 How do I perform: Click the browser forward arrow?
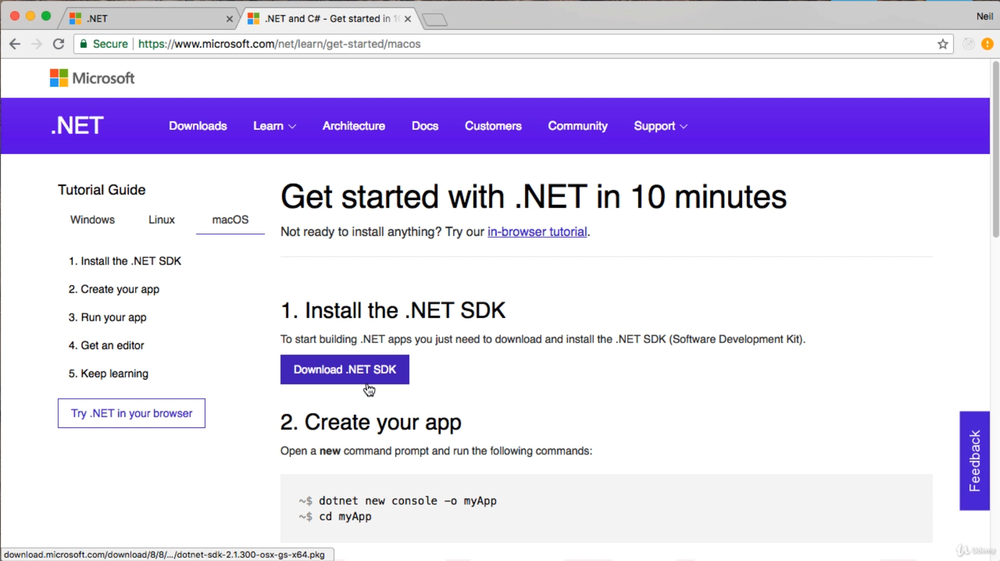pyautogui.click(x=36, y=44)
